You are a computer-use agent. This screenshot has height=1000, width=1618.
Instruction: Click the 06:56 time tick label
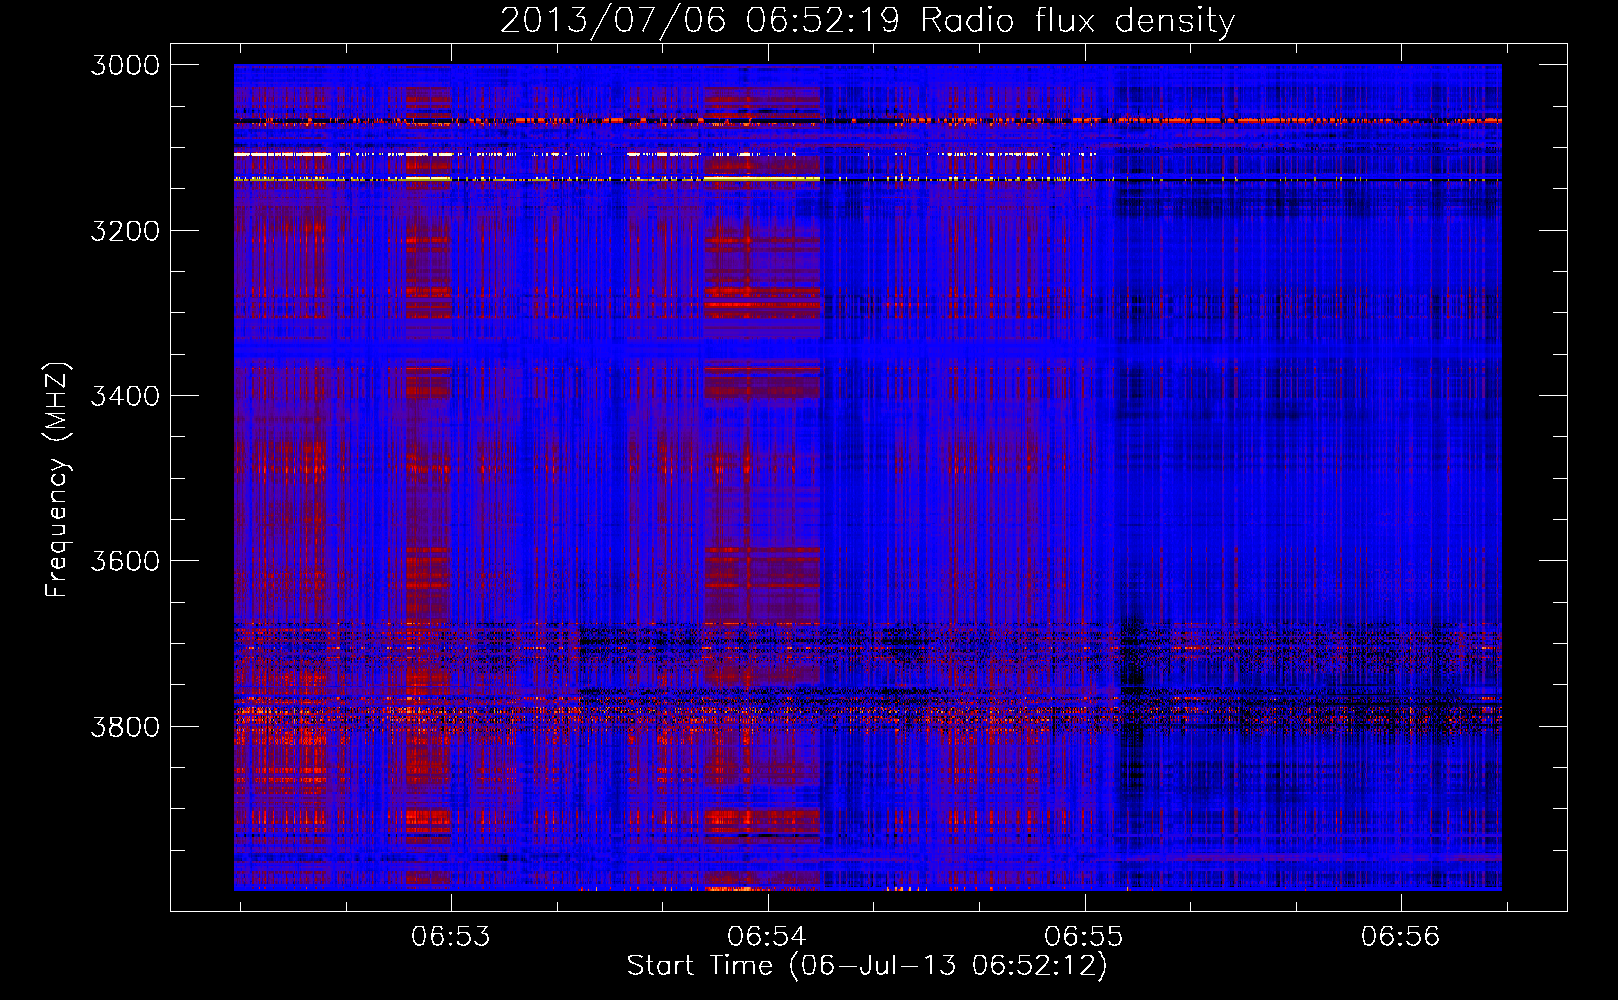[1400, 936]
